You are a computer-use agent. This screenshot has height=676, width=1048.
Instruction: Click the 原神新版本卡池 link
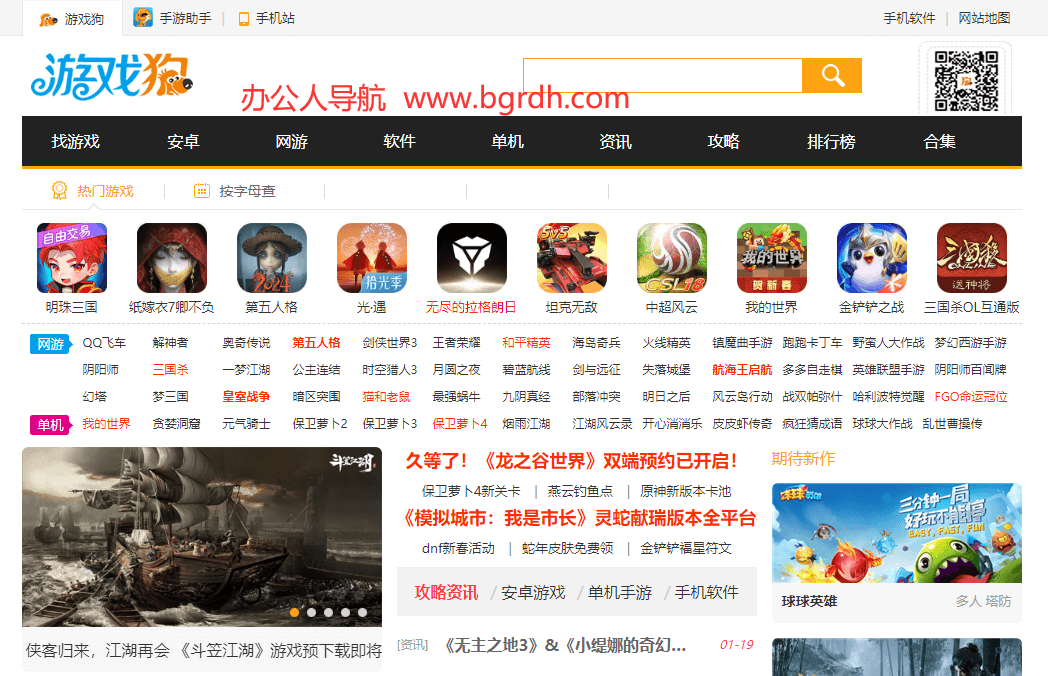(686, 491)
